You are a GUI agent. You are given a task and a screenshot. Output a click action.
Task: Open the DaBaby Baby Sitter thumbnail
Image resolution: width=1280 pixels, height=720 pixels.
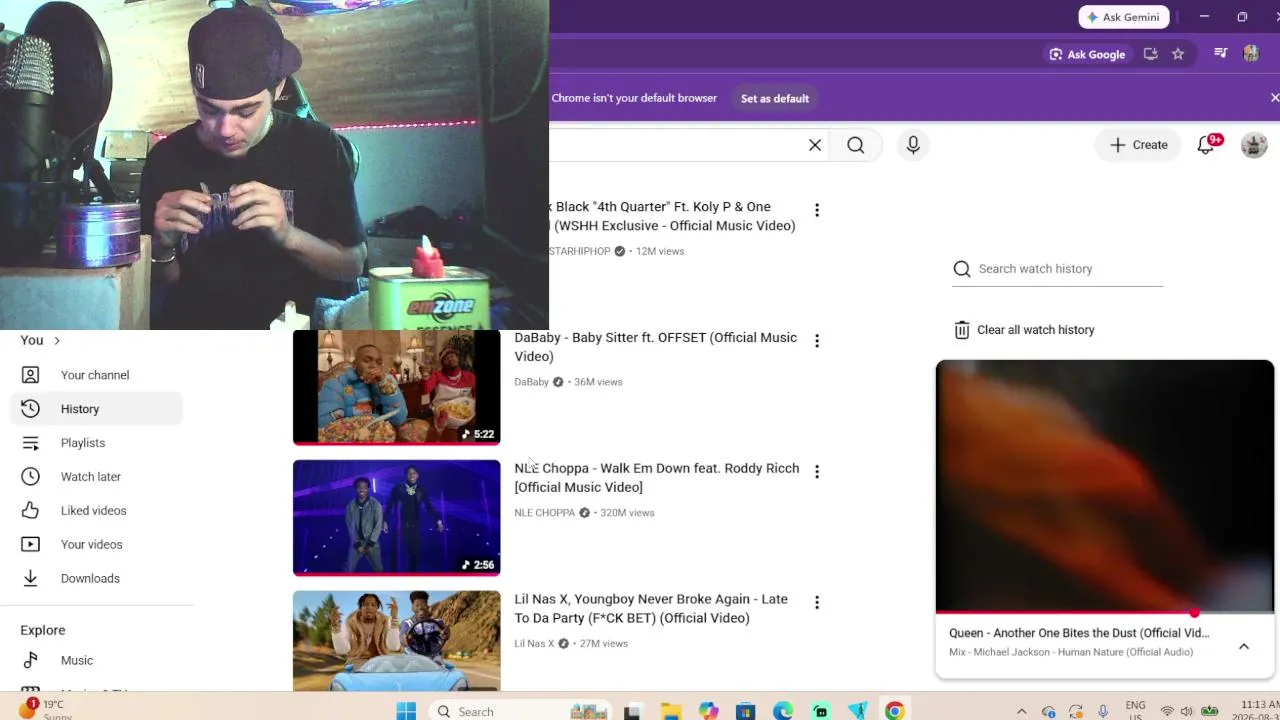point(396,387)
